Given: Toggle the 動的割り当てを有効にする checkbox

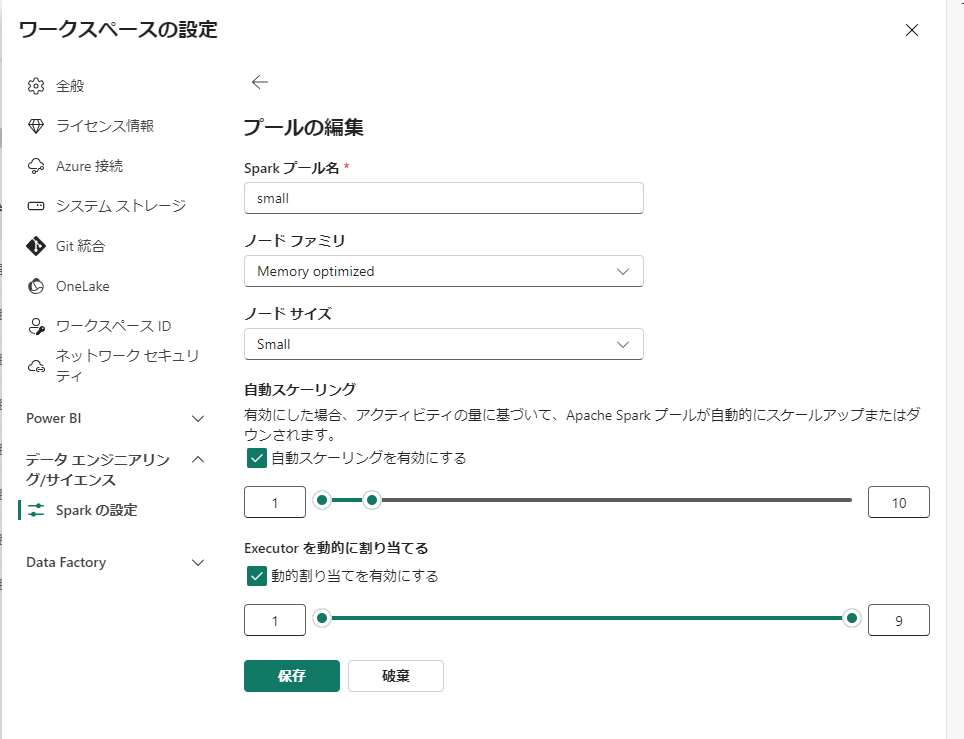Looking at the screenshot, I should [256, 576].
